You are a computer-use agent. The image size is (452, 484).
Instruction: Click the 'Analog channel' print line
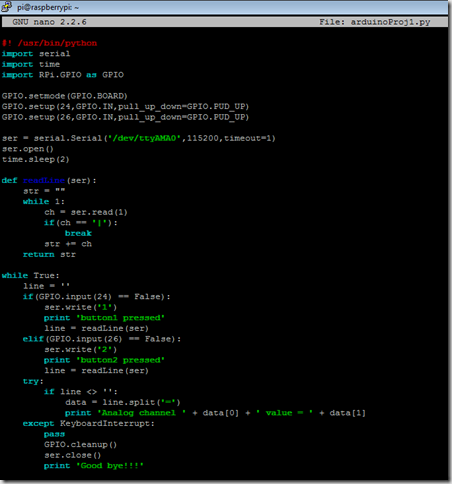coord(216,413)
